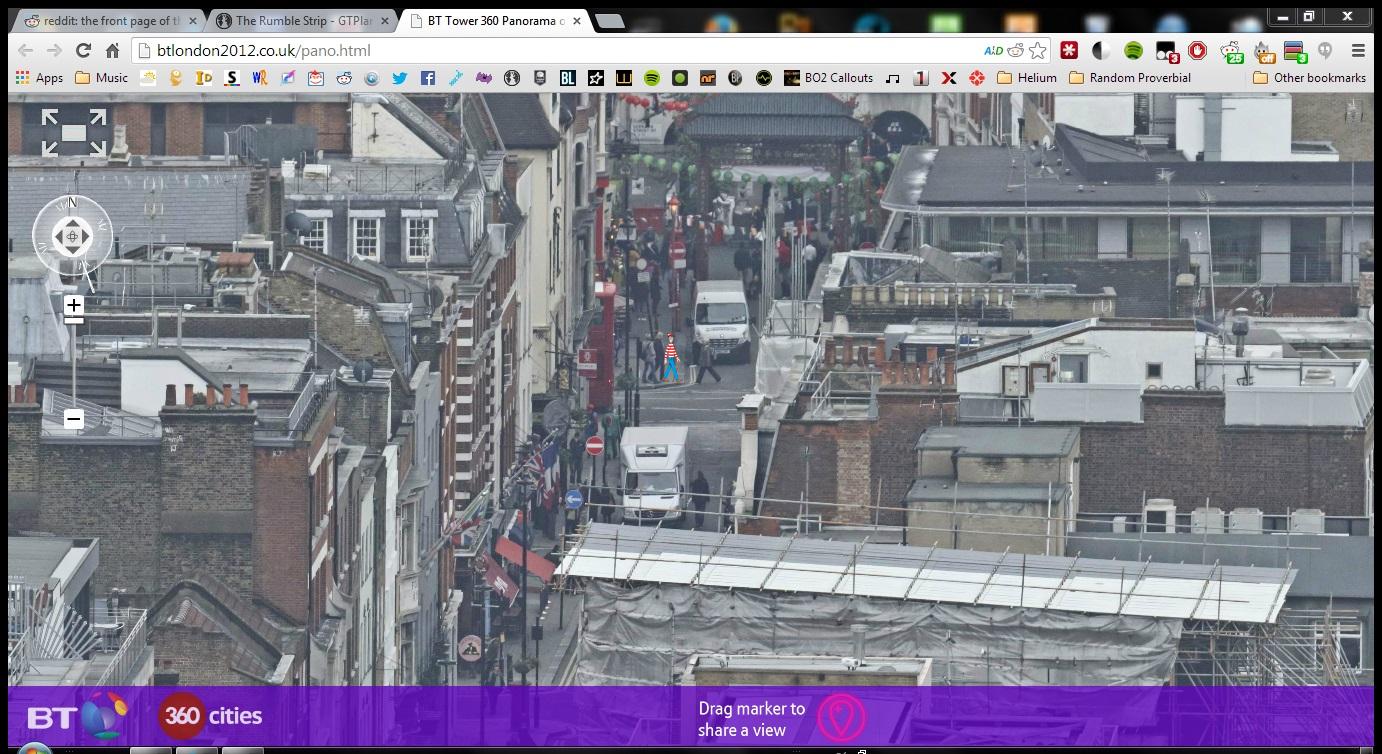Open the 360cities logo link
The image size is (1382, 754).
[210, 716]
